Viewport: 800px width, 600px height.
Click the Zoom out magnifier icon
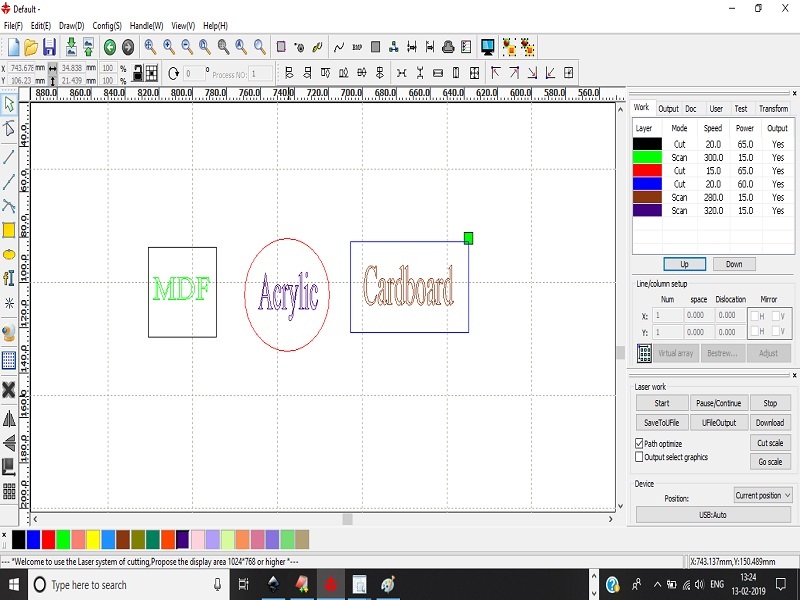pyautogui.click(x=187, y=47)
